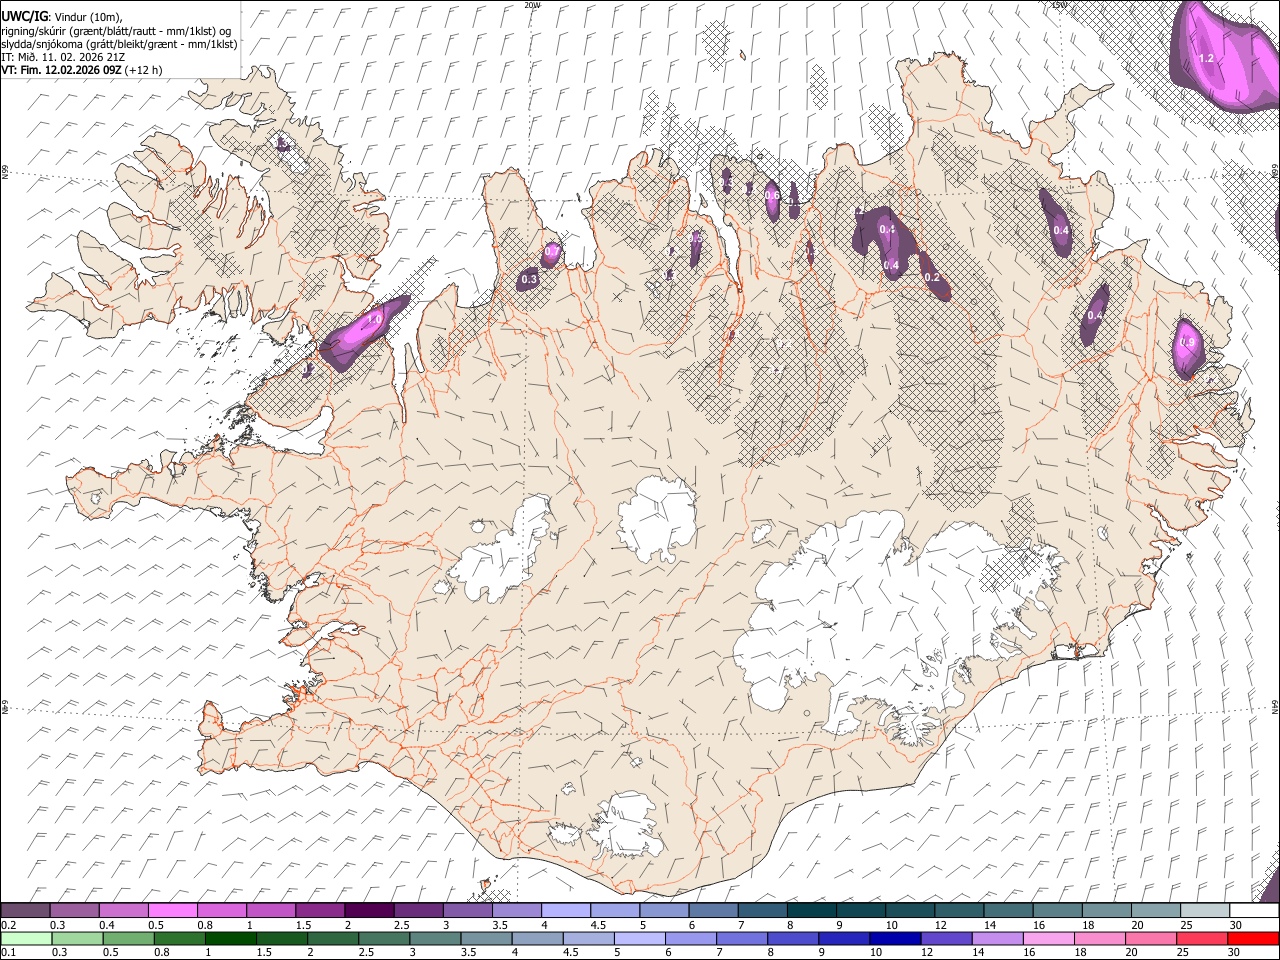Select the dark green rain swatch labeled 1

coord(230,939)
